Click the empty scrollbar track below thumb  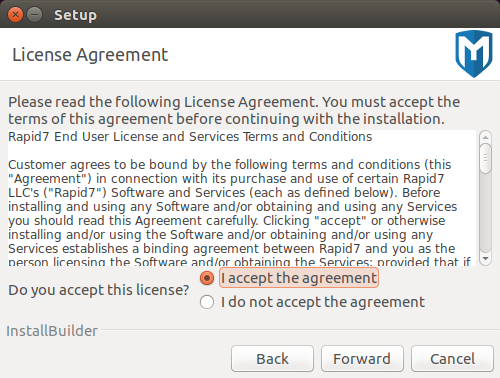pyautogui.click(x=485, y=213)
